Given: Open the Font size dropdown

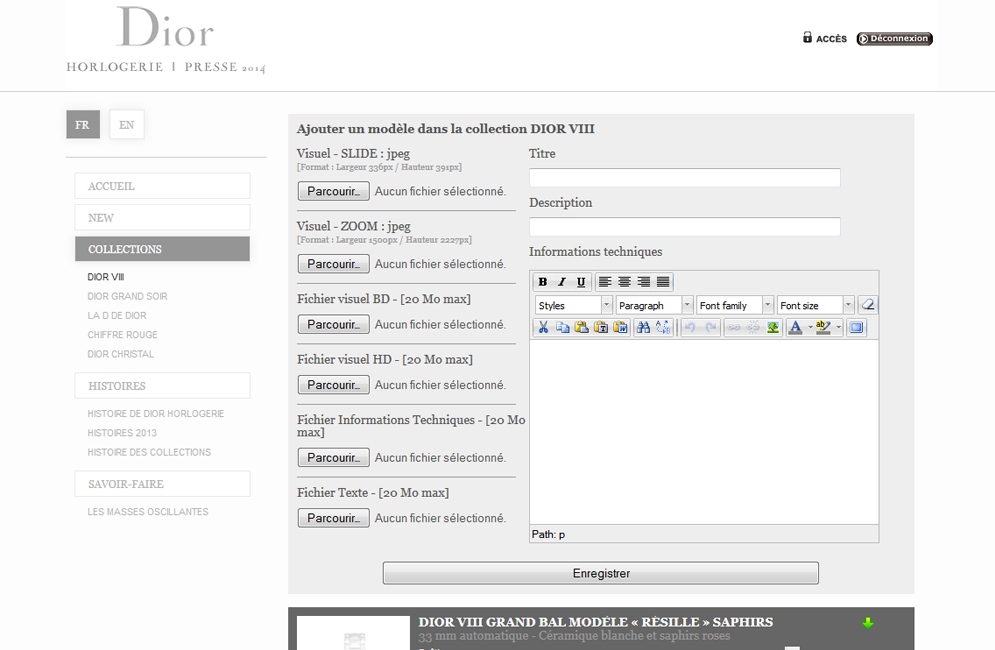Looking at the screenshot, I should (815, 305).
